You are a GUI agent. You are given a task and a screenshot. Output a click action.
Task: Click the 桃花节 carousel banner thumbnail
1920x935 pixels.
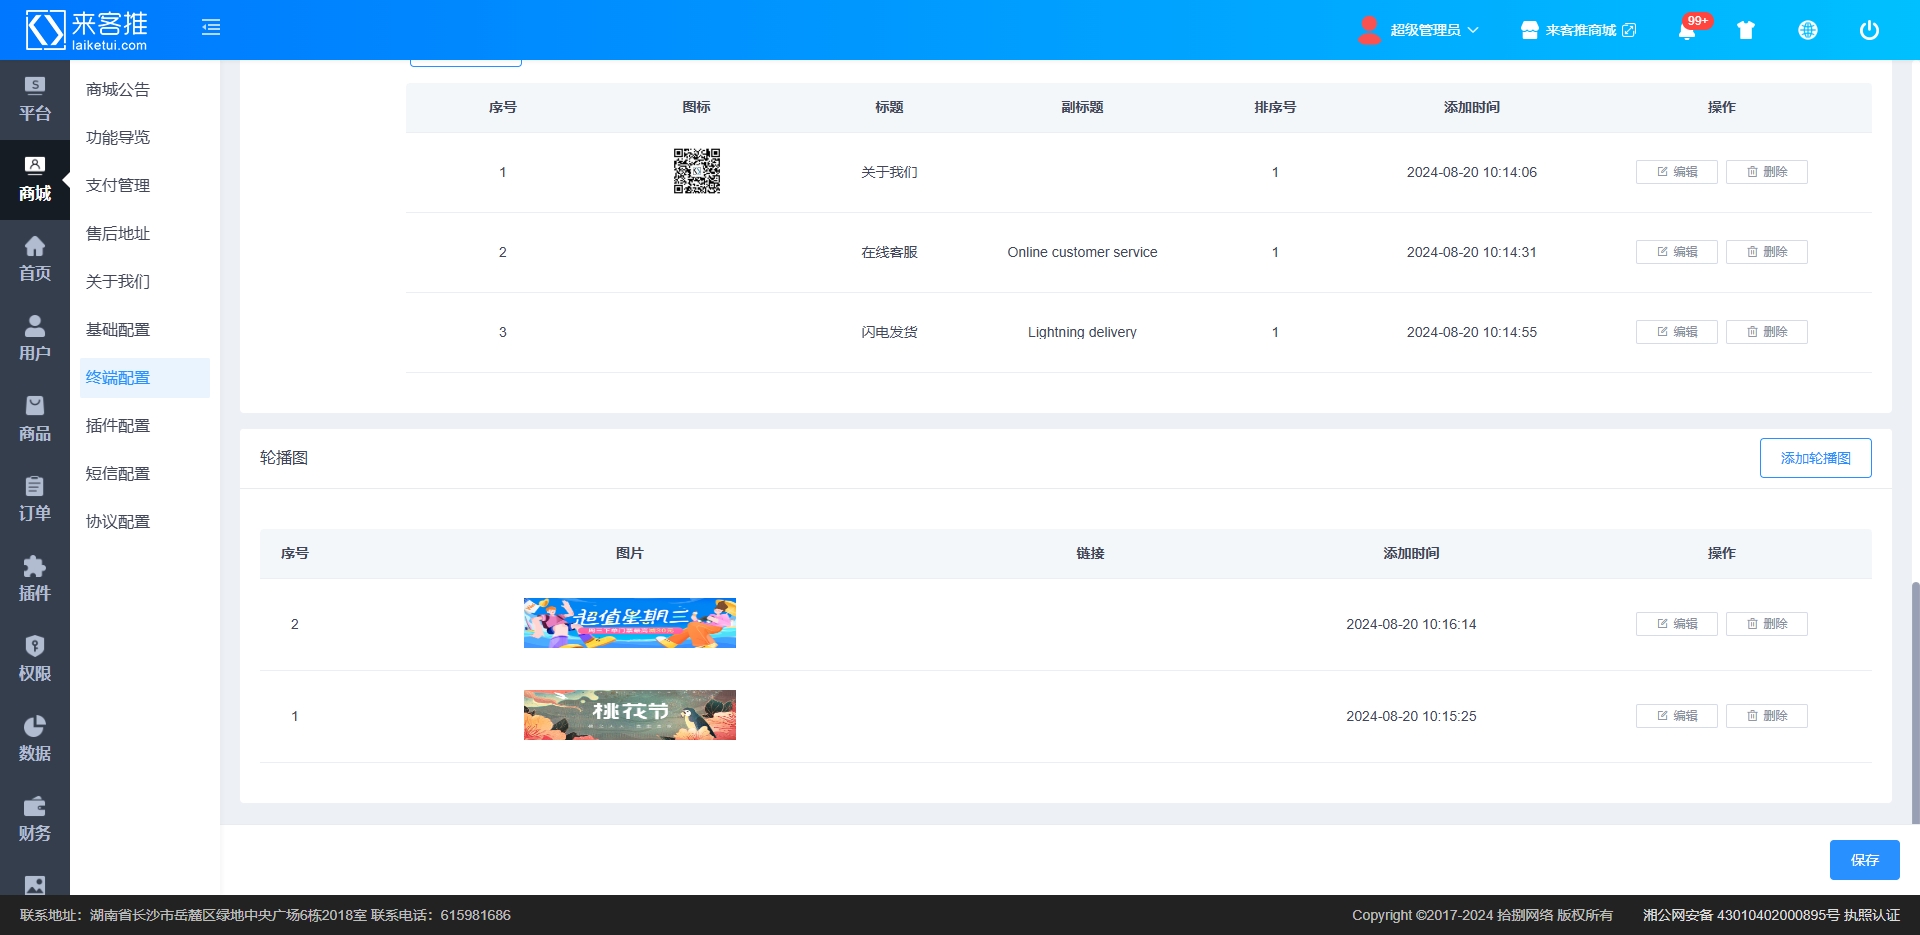(629, 715)
